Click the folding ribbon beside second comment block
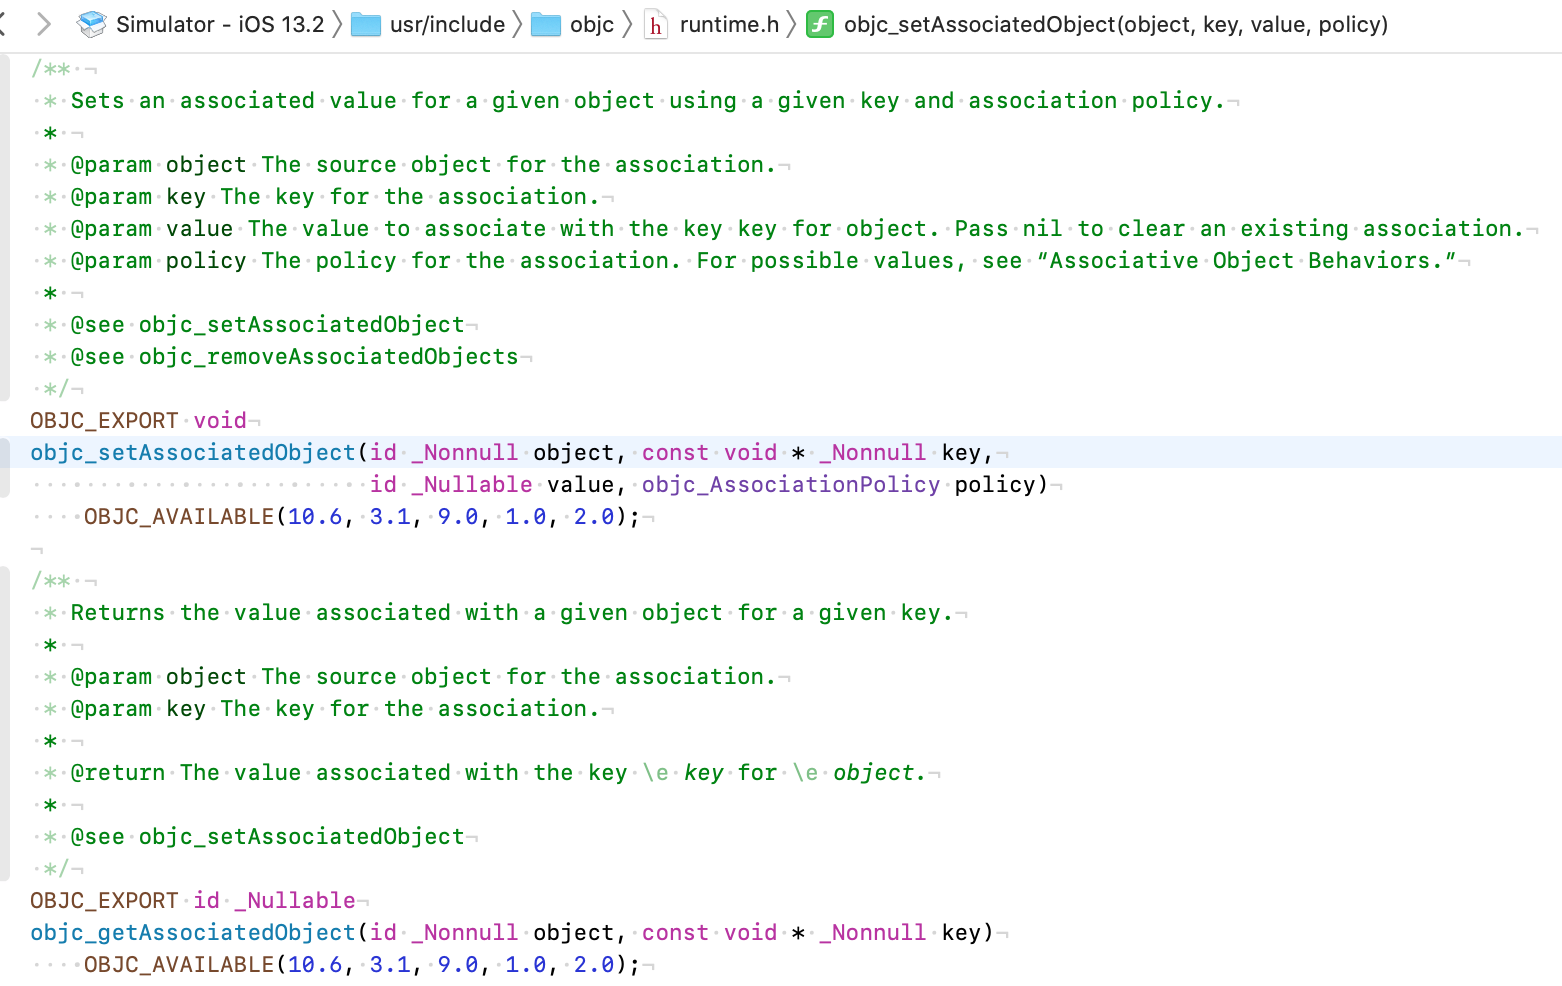Screen dimensions: 1562x986 (x=5, y=724)
